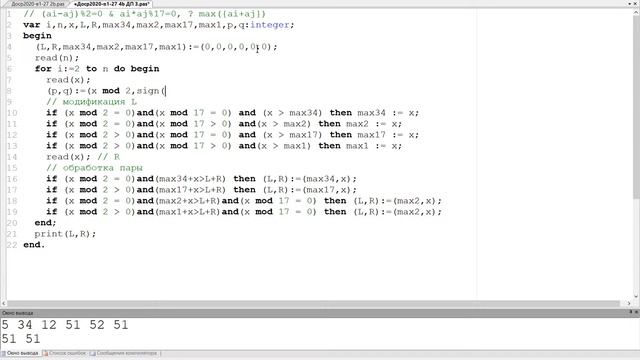The width and height of the screenshot is (640, 360).
Task: Select the Доср2020-в1-27 4b ДП 3.pas tab
Action: (111, 4)
